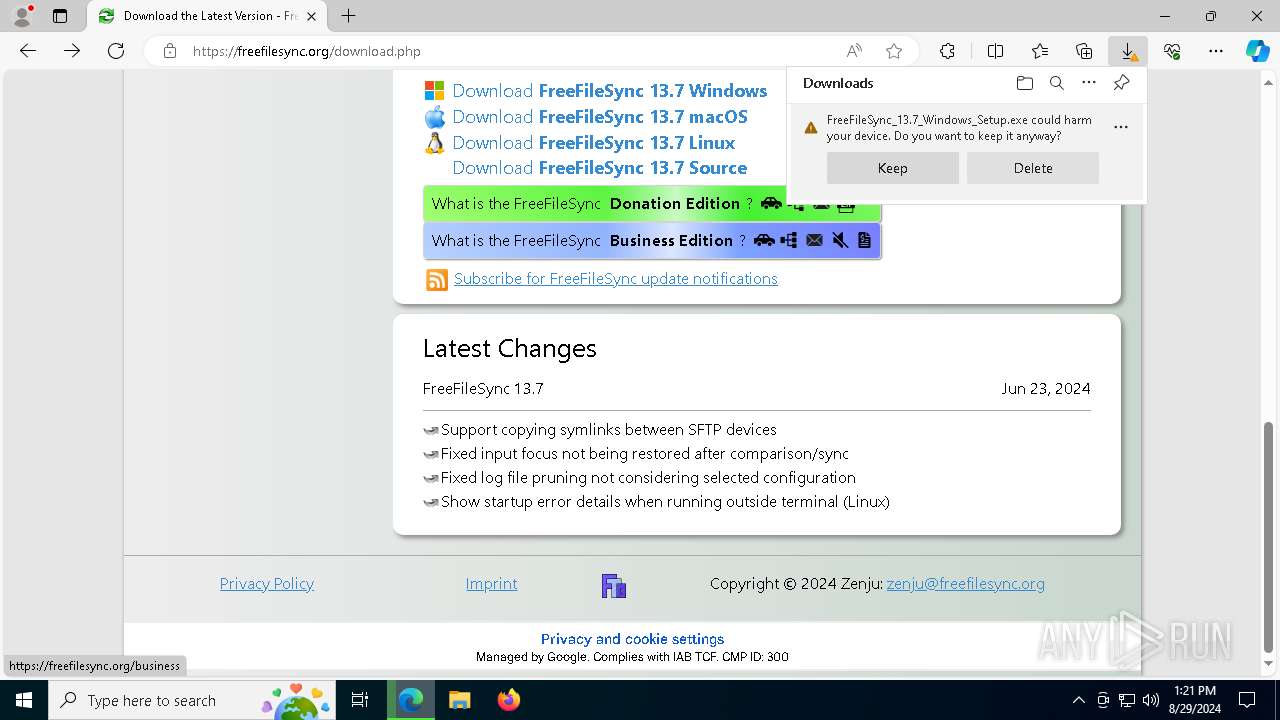
Task: Open the Business Edition info banner
Action: click(652, 240)
